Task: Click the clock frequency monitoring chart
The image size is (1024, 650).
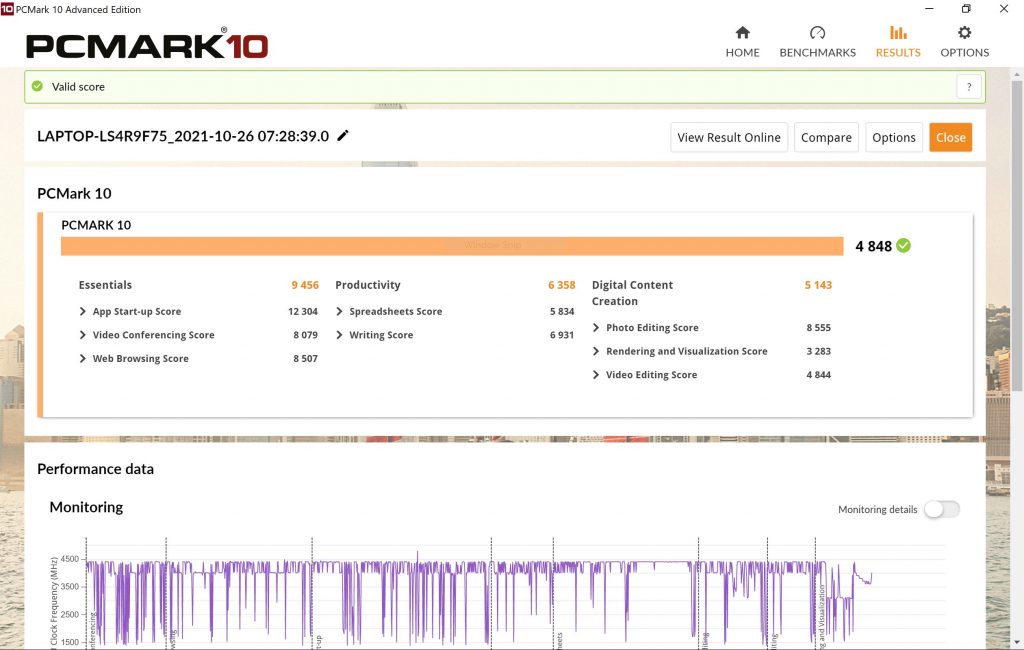Action: coord(496,593)
